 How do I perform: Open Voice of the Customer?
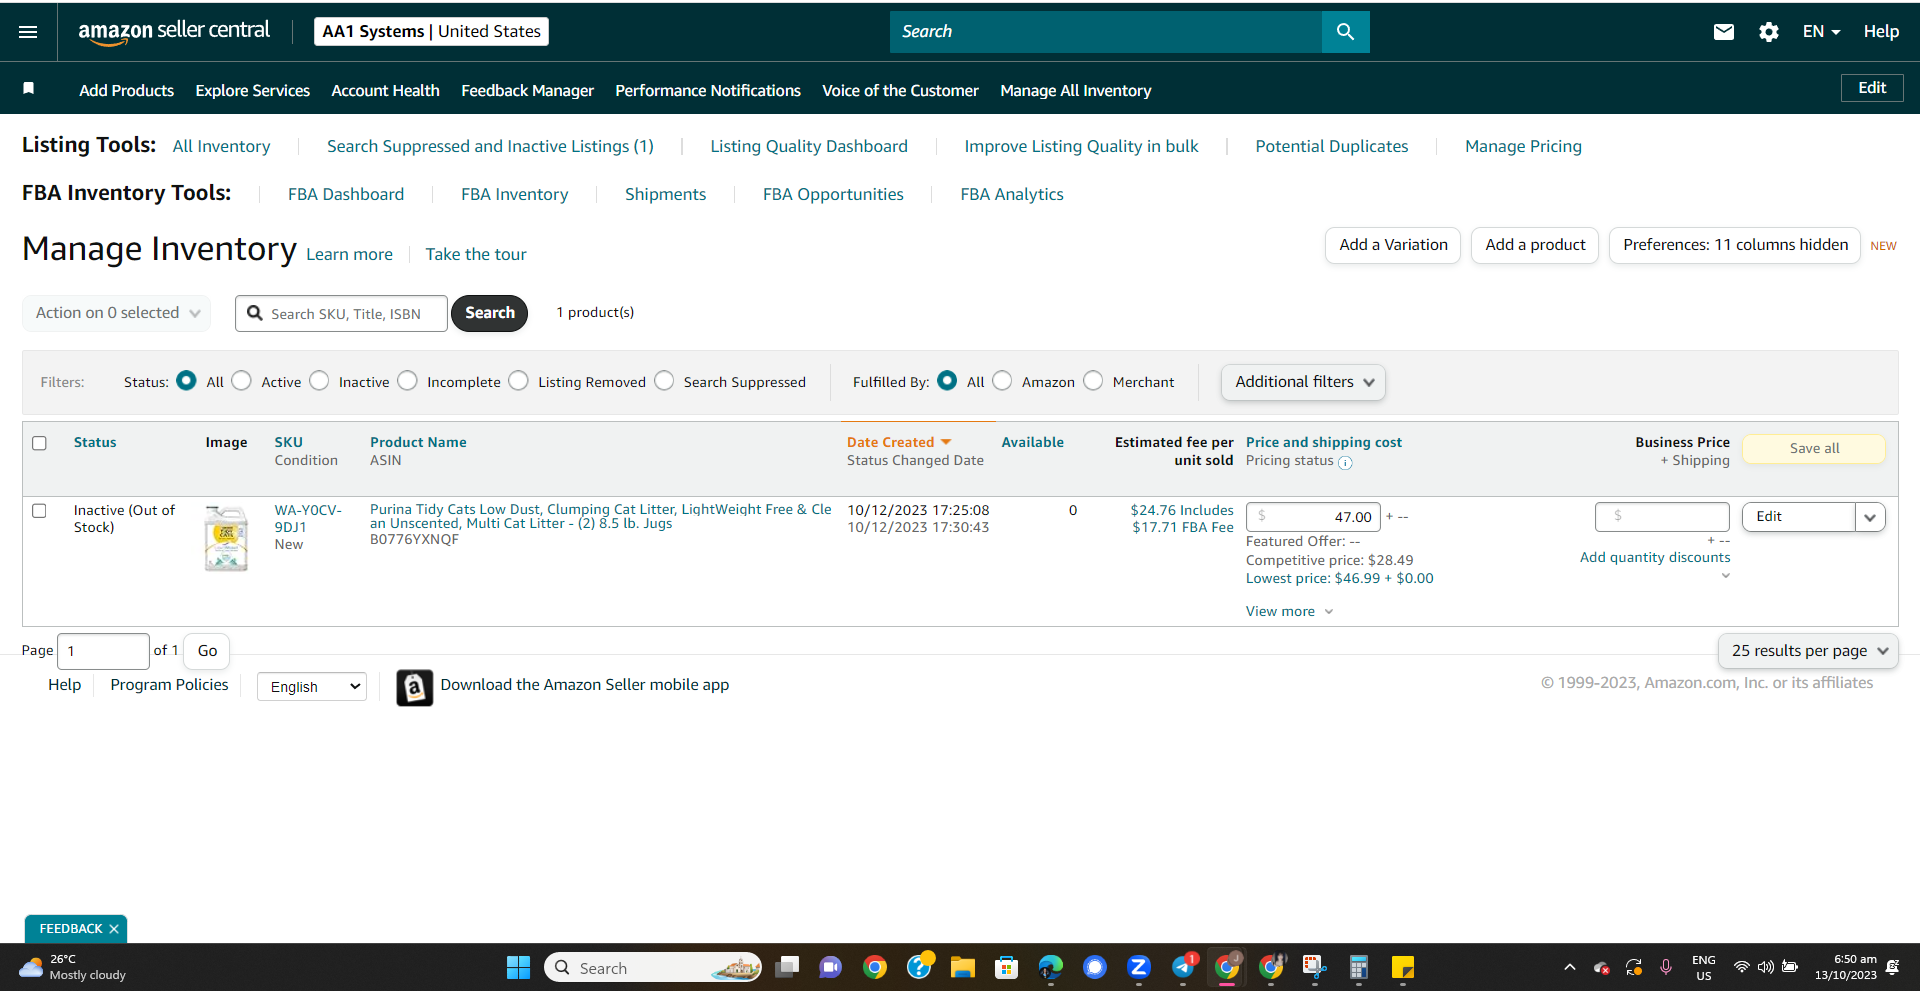pos(900,90)
